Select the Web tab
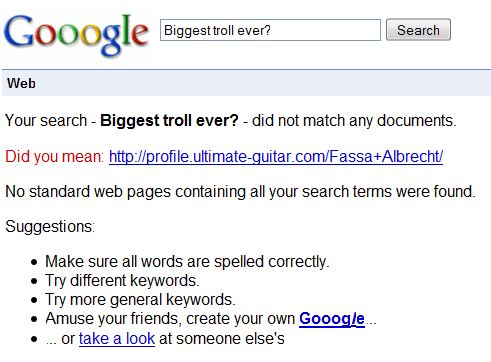The image size is (491, 362). pyautogui.click(x=21, y=83)
